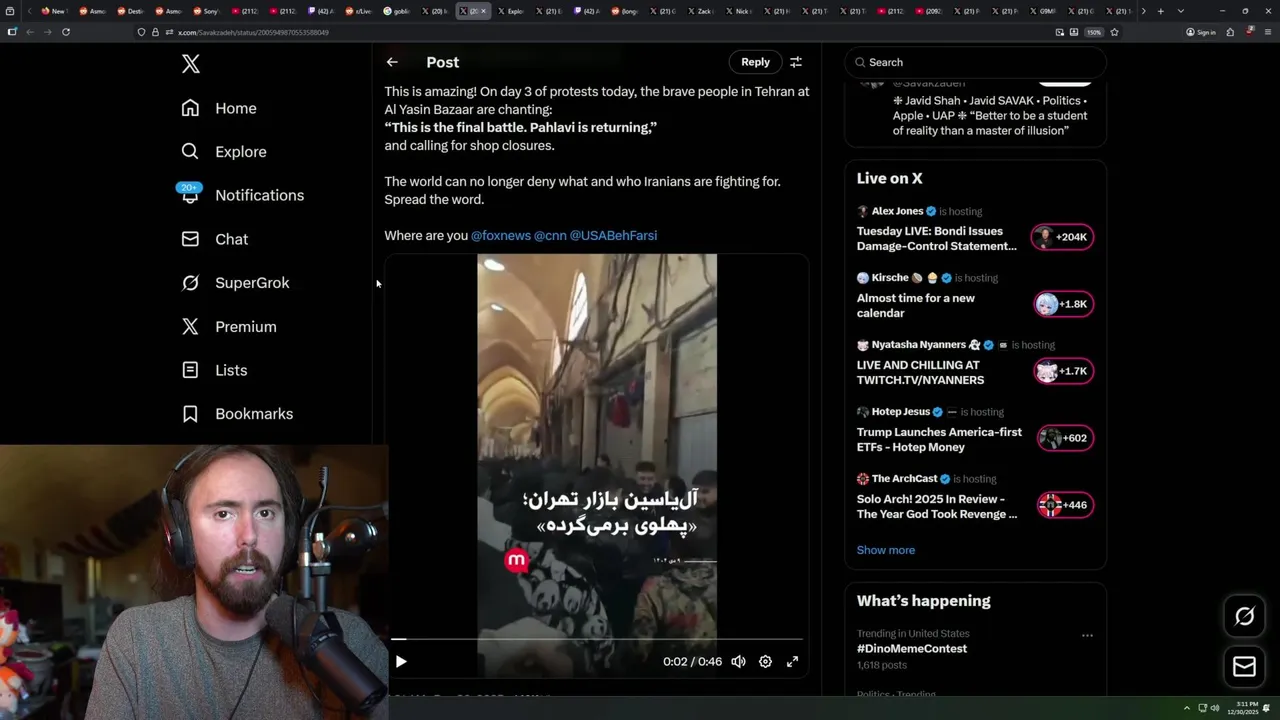
Task: Enter video fullscreen mode
Action: (x=792, y=661)
